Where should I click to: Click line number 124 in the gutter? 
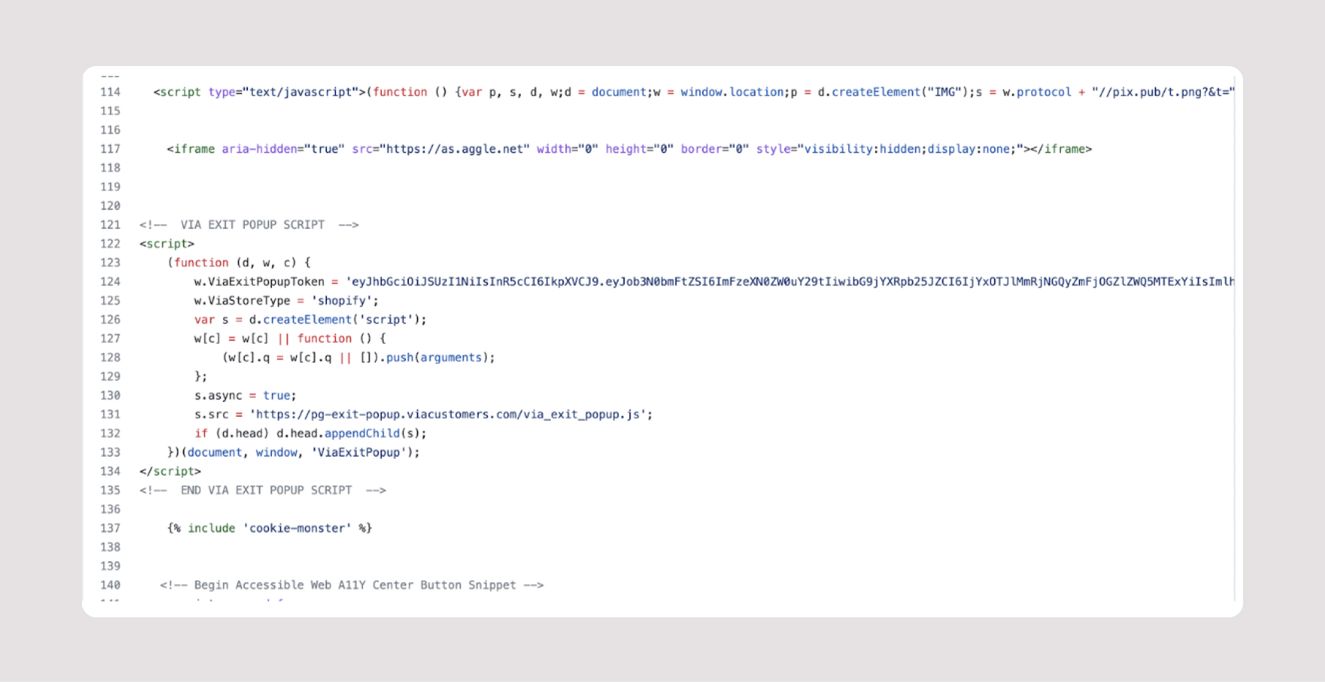110,282
